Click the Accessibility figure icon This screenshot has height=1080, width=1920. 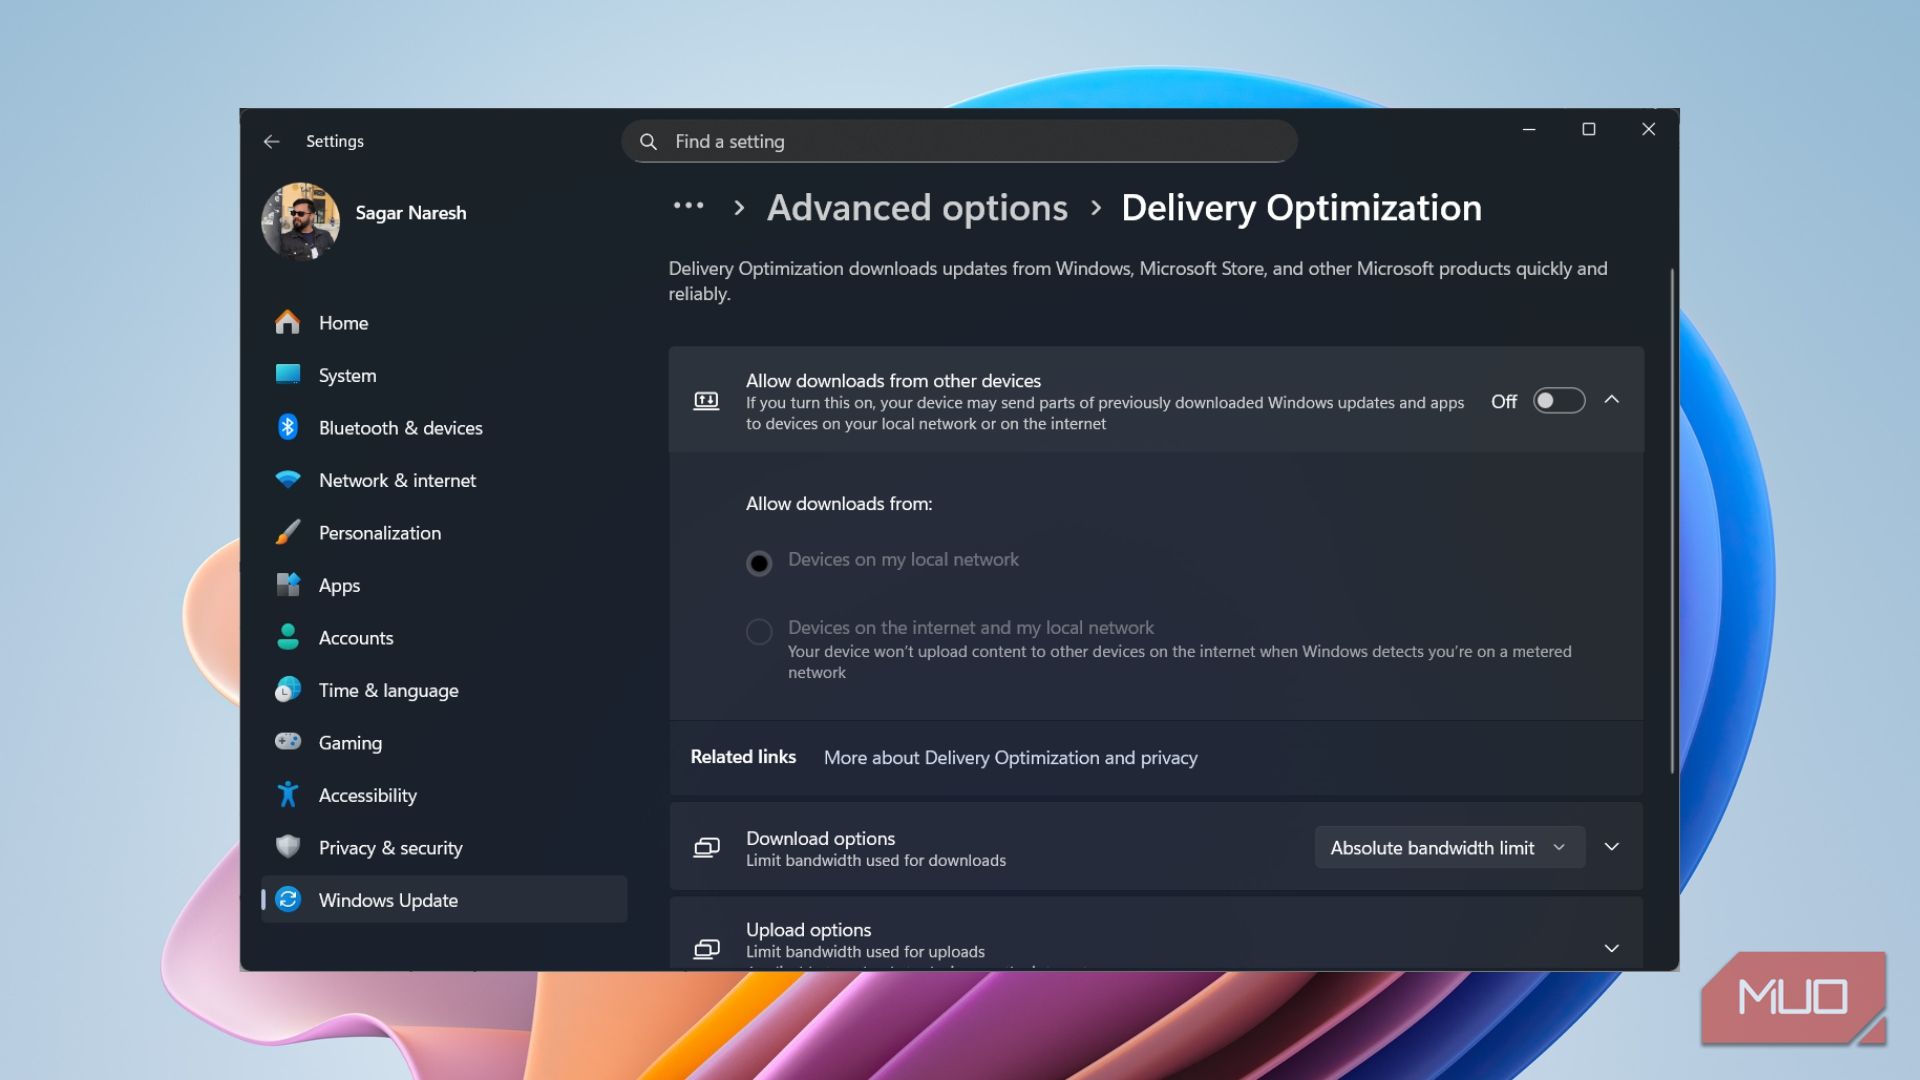[288, 794]
